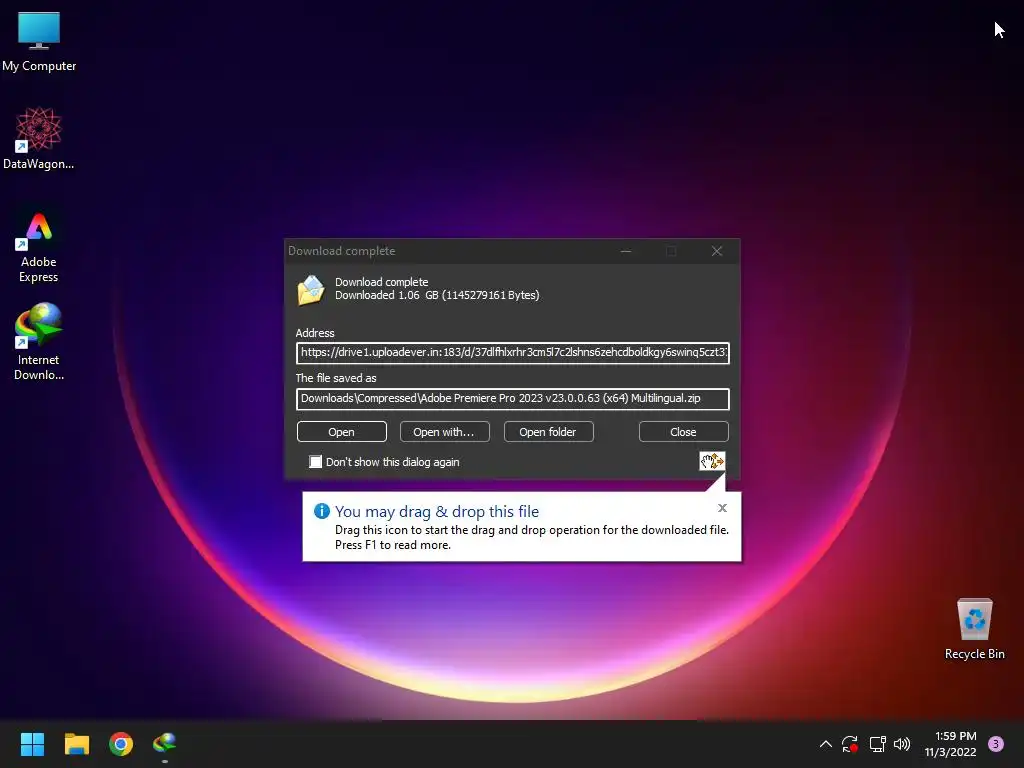Close the Download complete window
Image resolution: width=1024 pixels, height=768 pixels.
[x=717, y=251]
